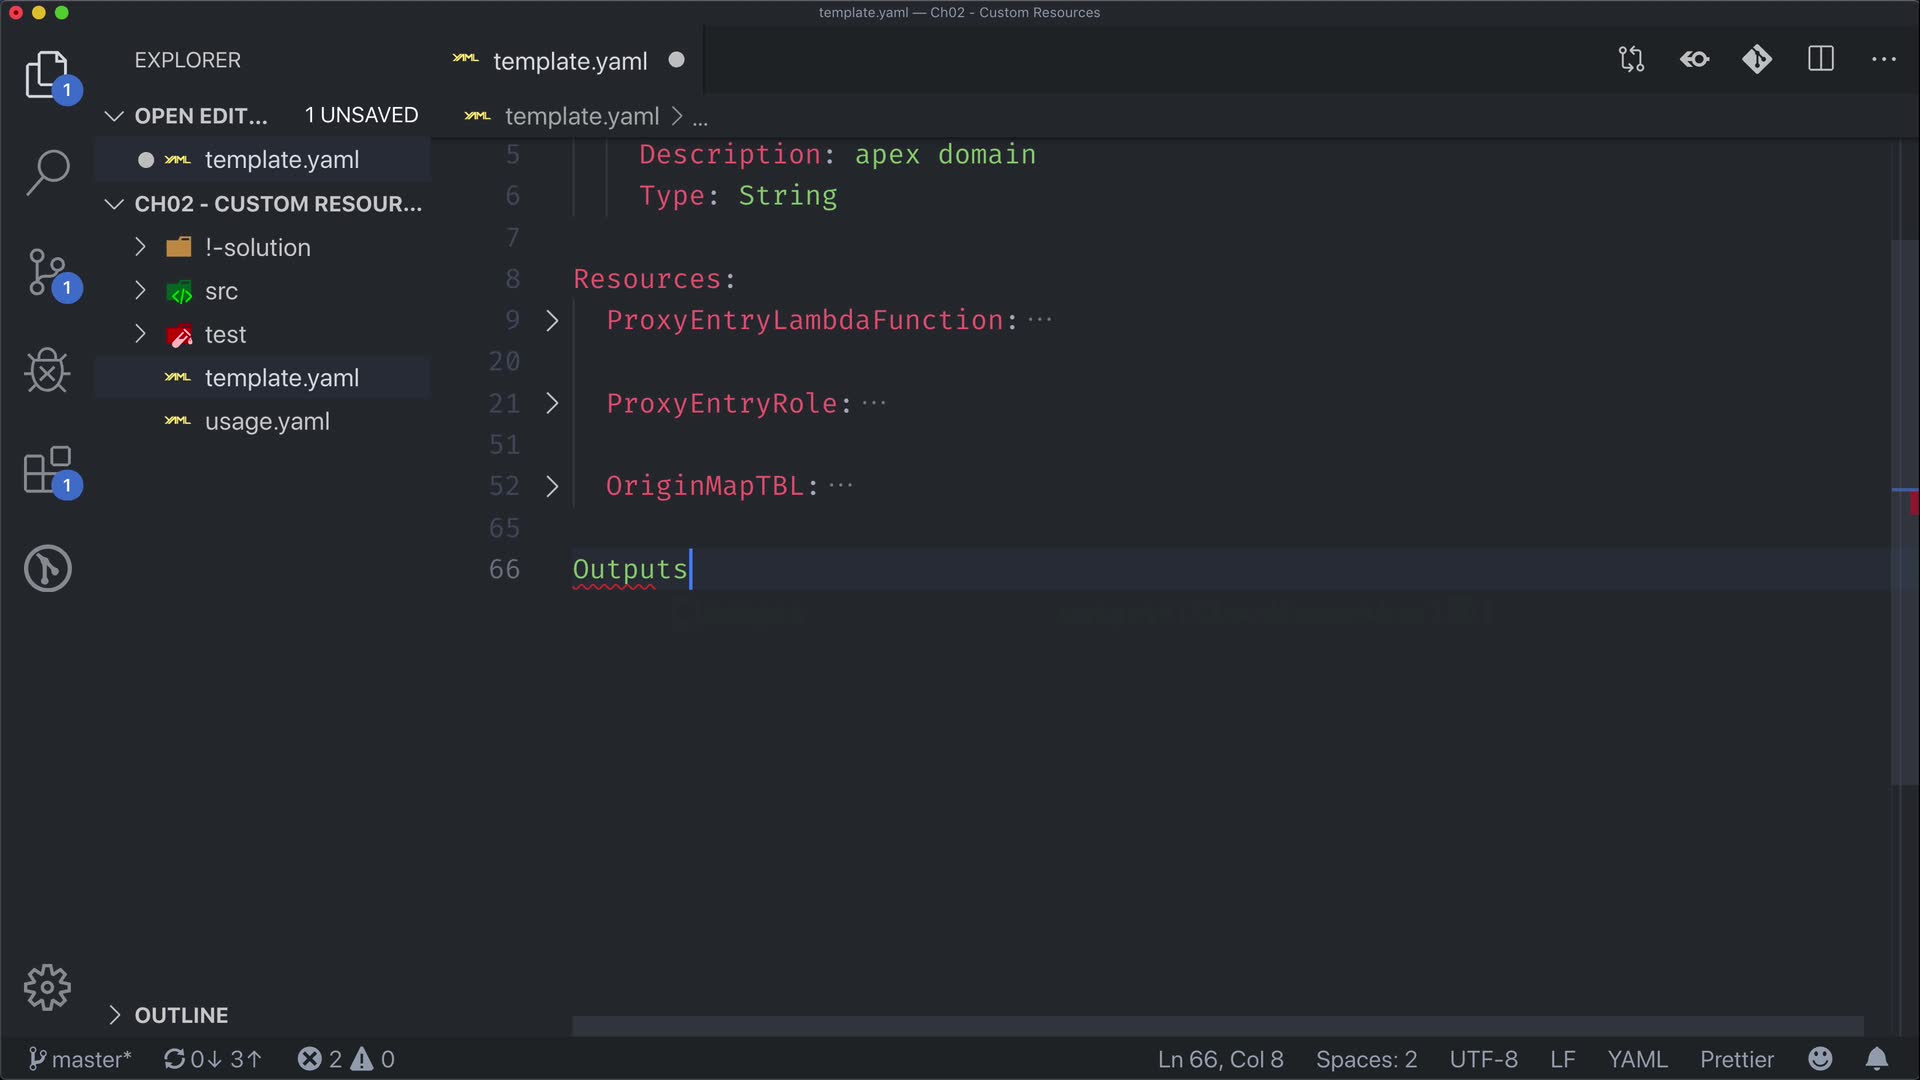Click the master branch status item

(x=80, y=1059)
